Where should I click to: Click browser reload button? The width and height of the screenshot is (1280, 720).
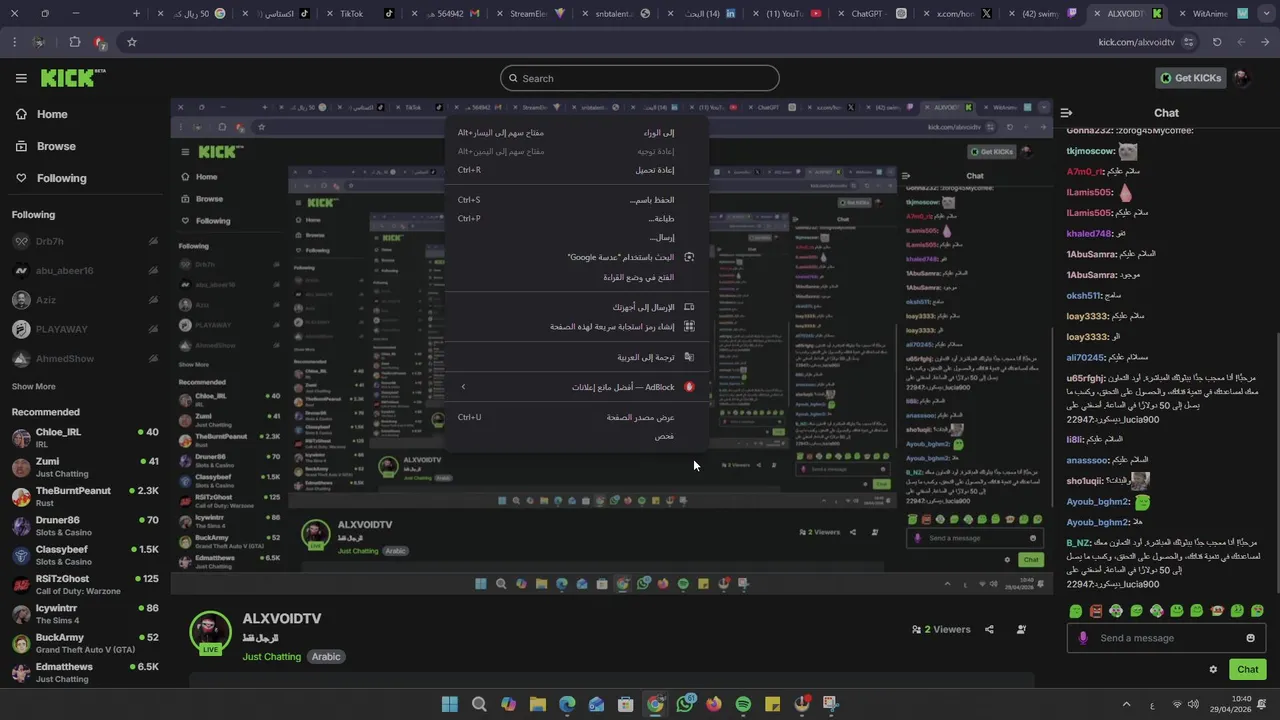pyautogui.click(x=1217, y=42)
